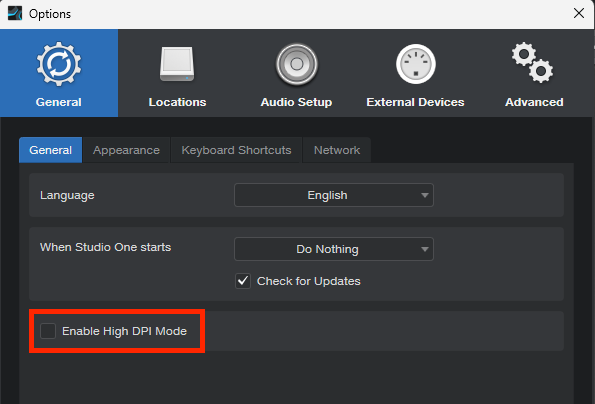This screenshot has height=404, width=595.
Task: Open the Advanced gears icon section
Action: 534,73
